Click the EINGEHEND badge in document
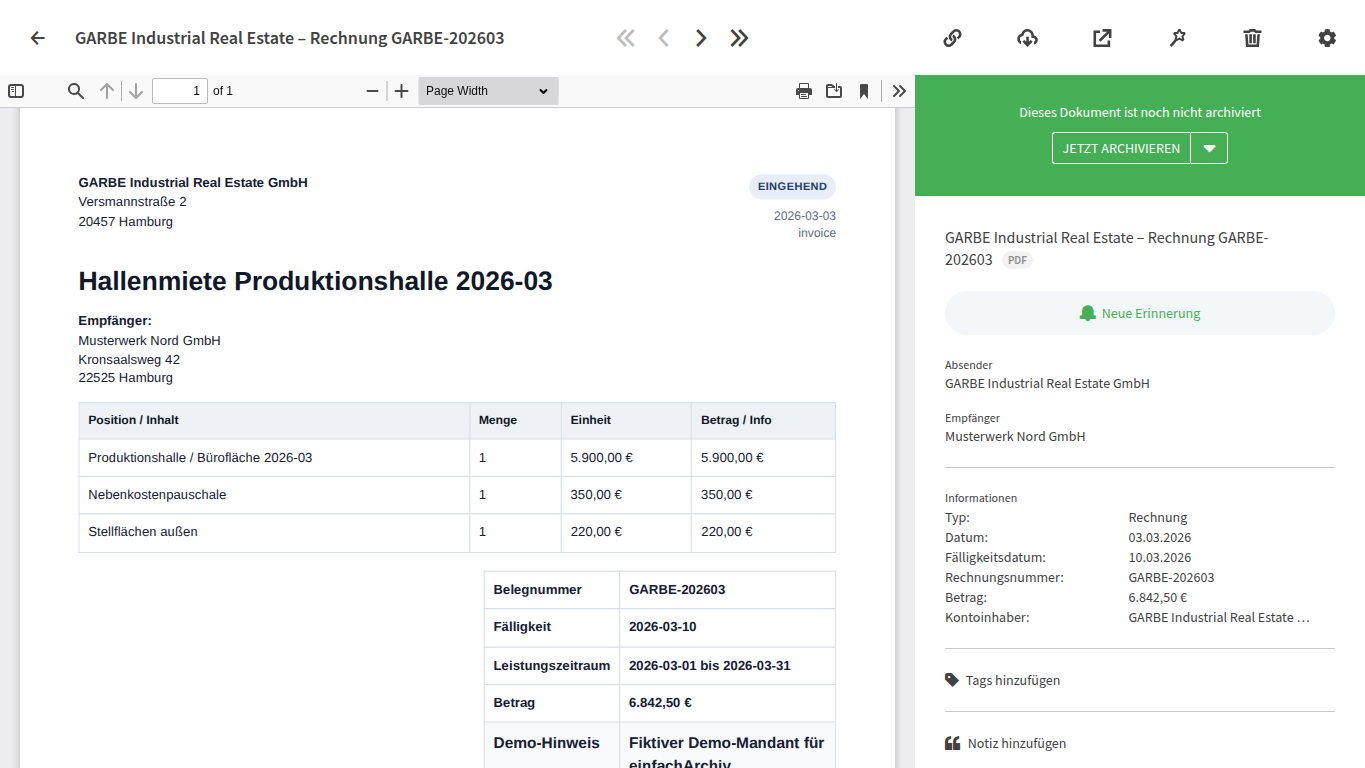This screenshot has width=1365, height=768. click(792, 187)
